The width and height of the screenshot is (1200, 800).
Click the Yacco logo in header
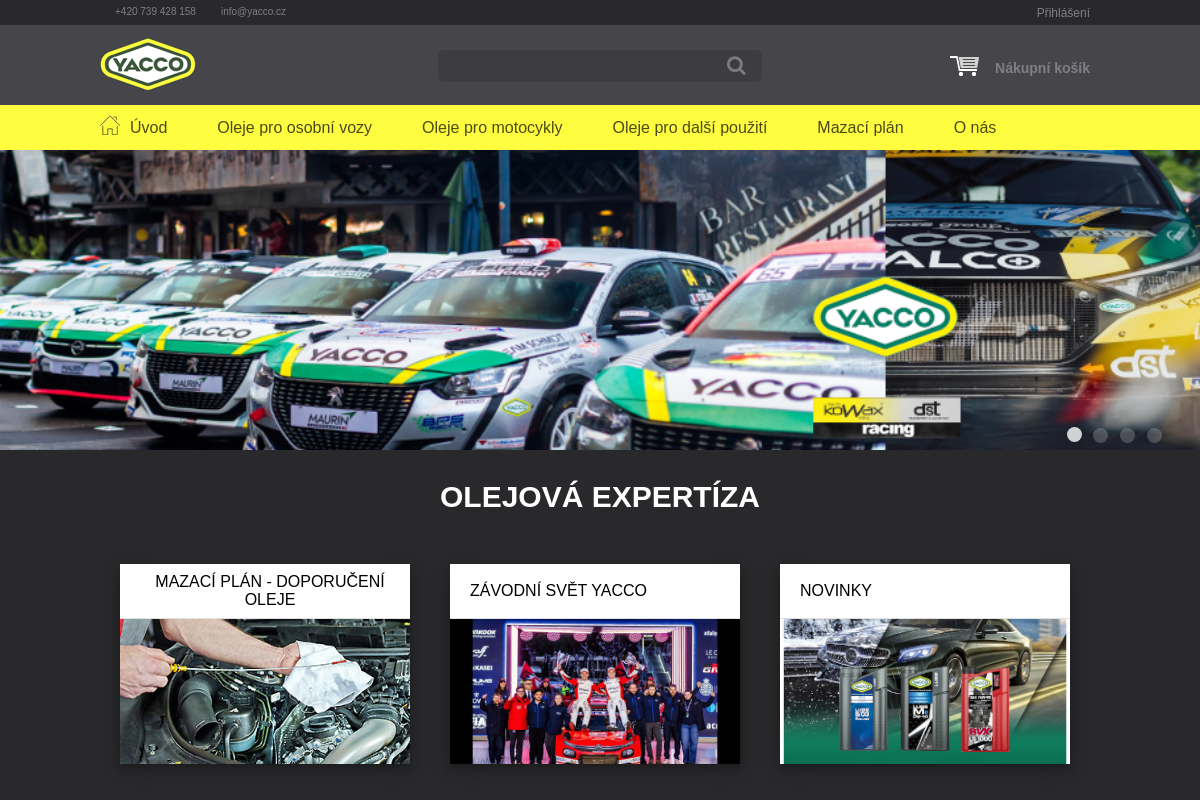(x=148, y=64)
